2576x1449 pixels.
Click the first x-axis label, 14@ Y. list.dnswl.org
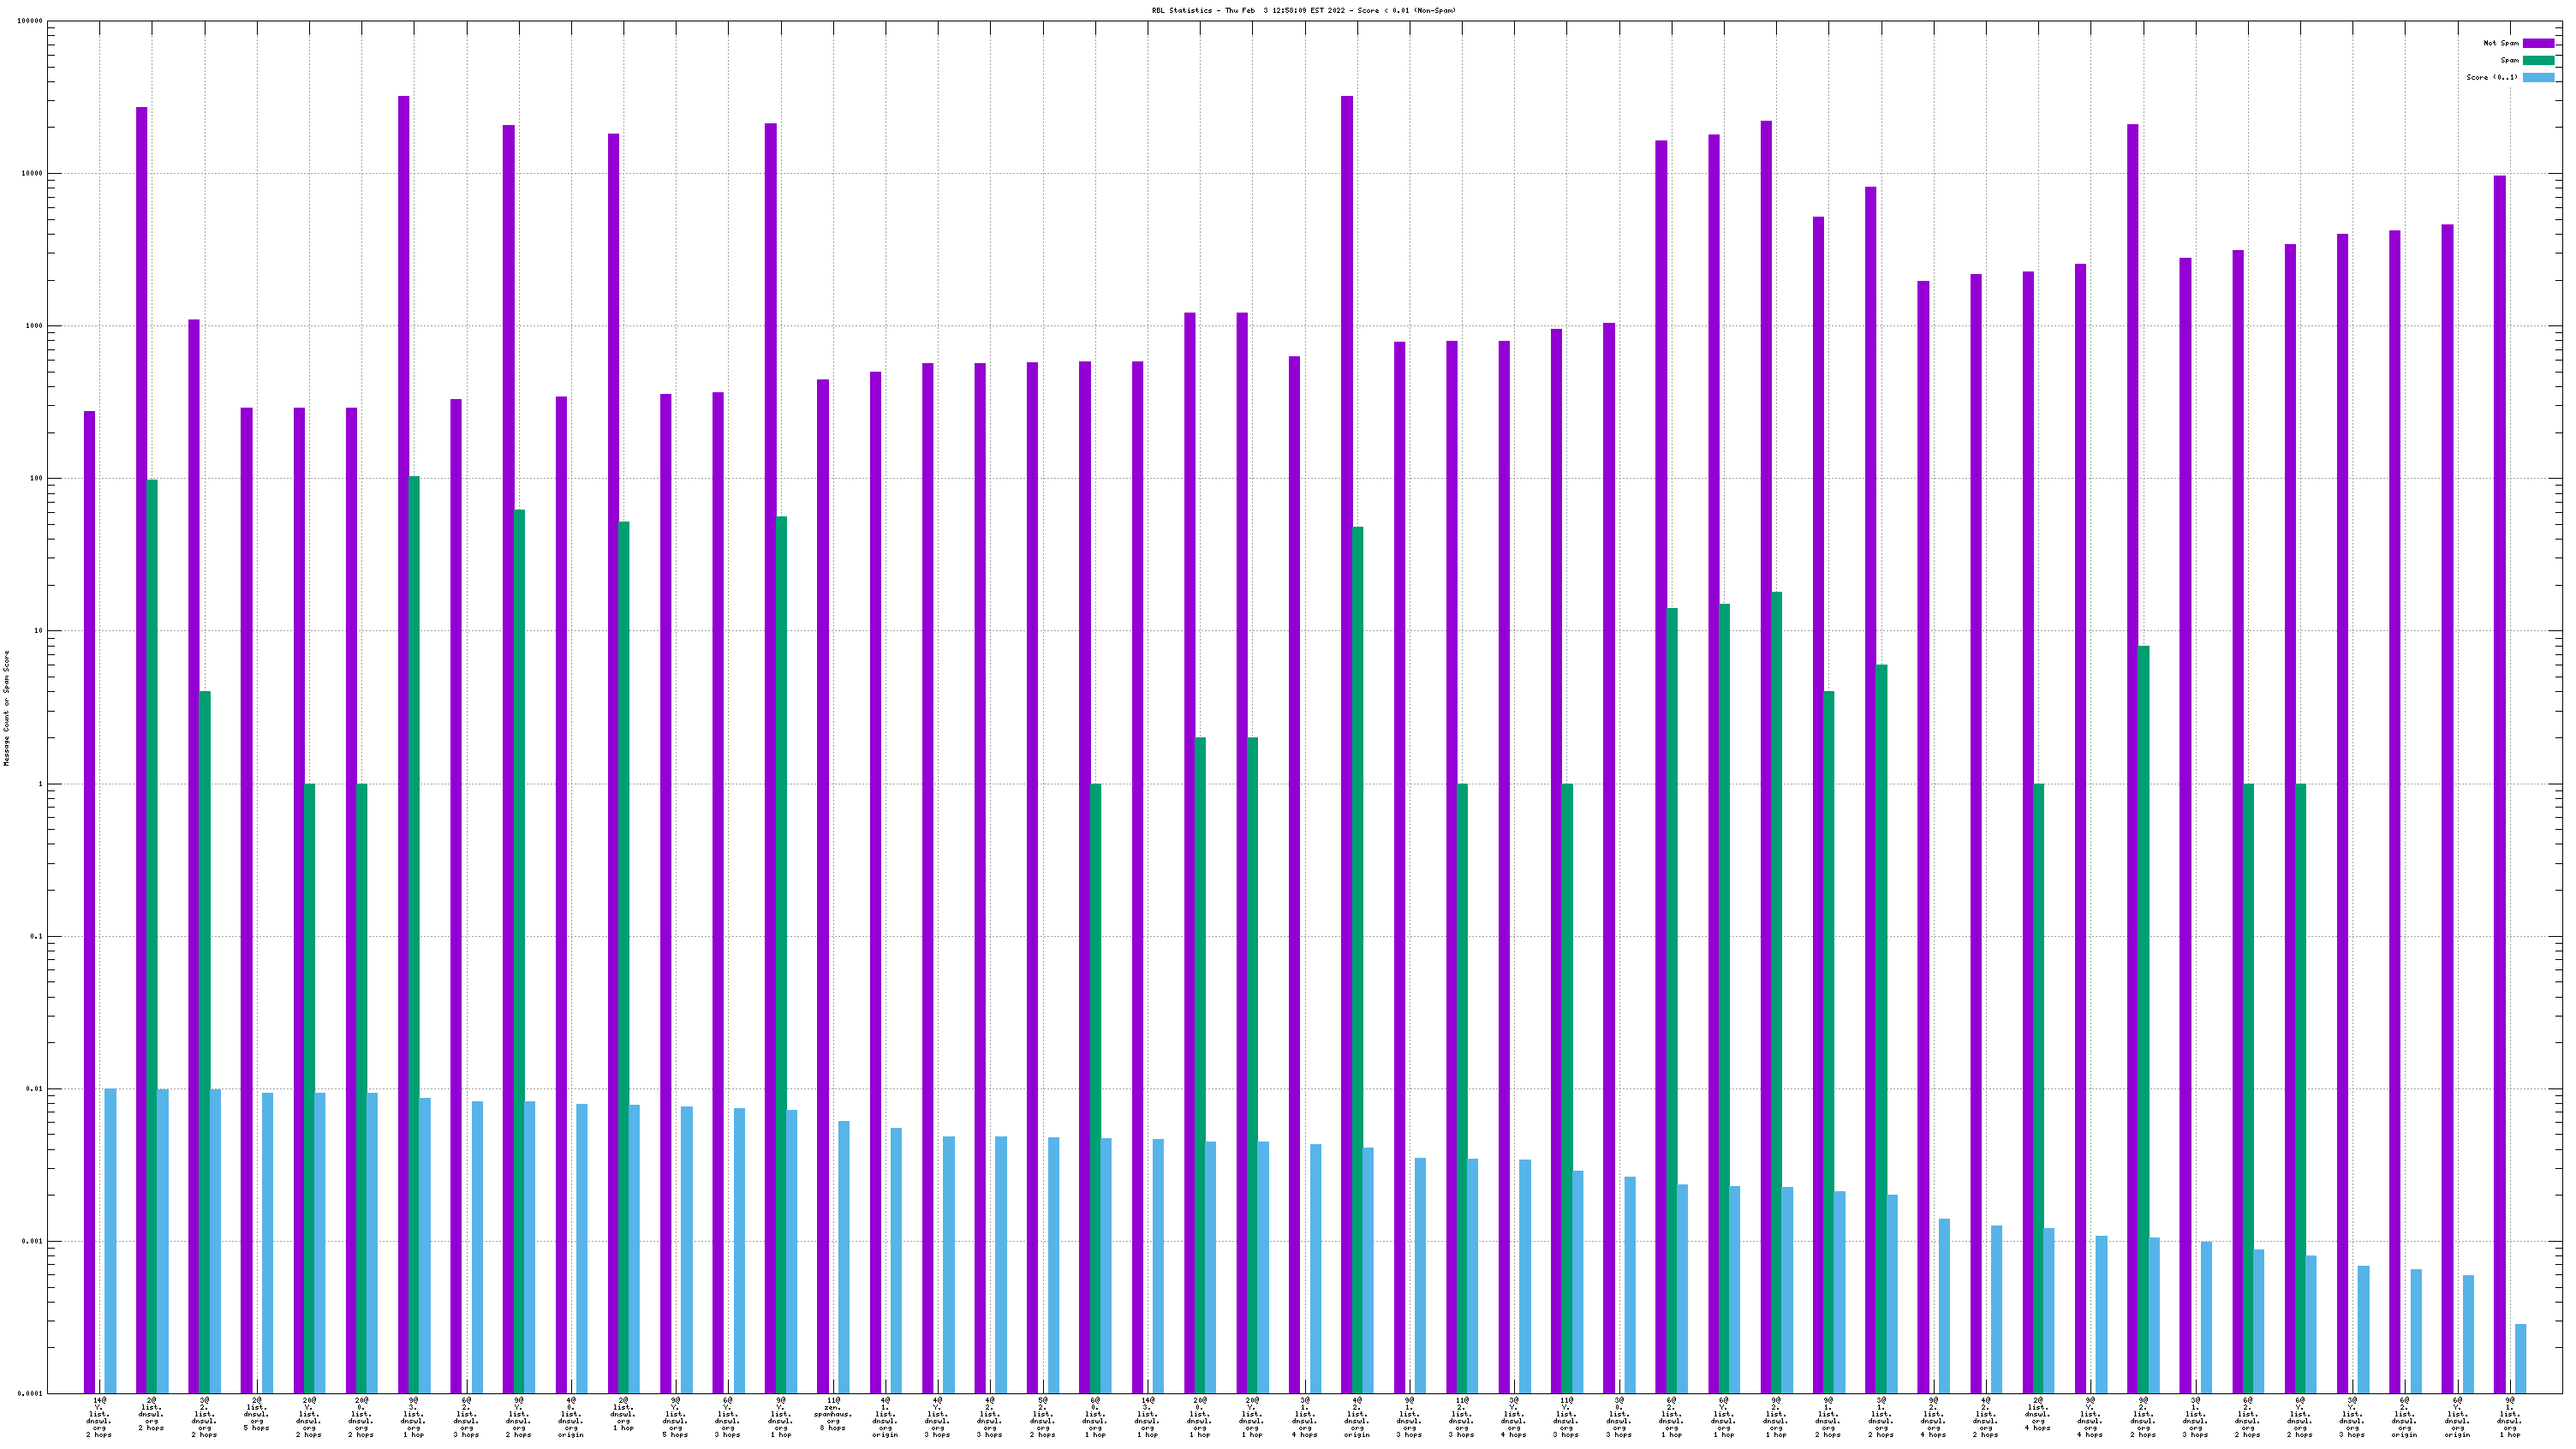coord(99,1417)
